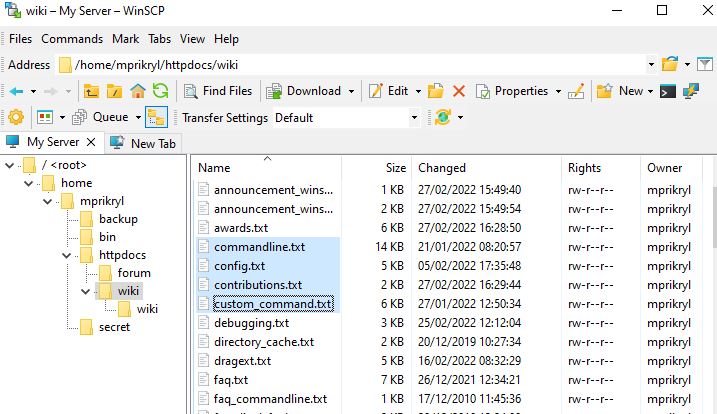
Task: Select file awards.txt
Action: click(x=241, y=228)
